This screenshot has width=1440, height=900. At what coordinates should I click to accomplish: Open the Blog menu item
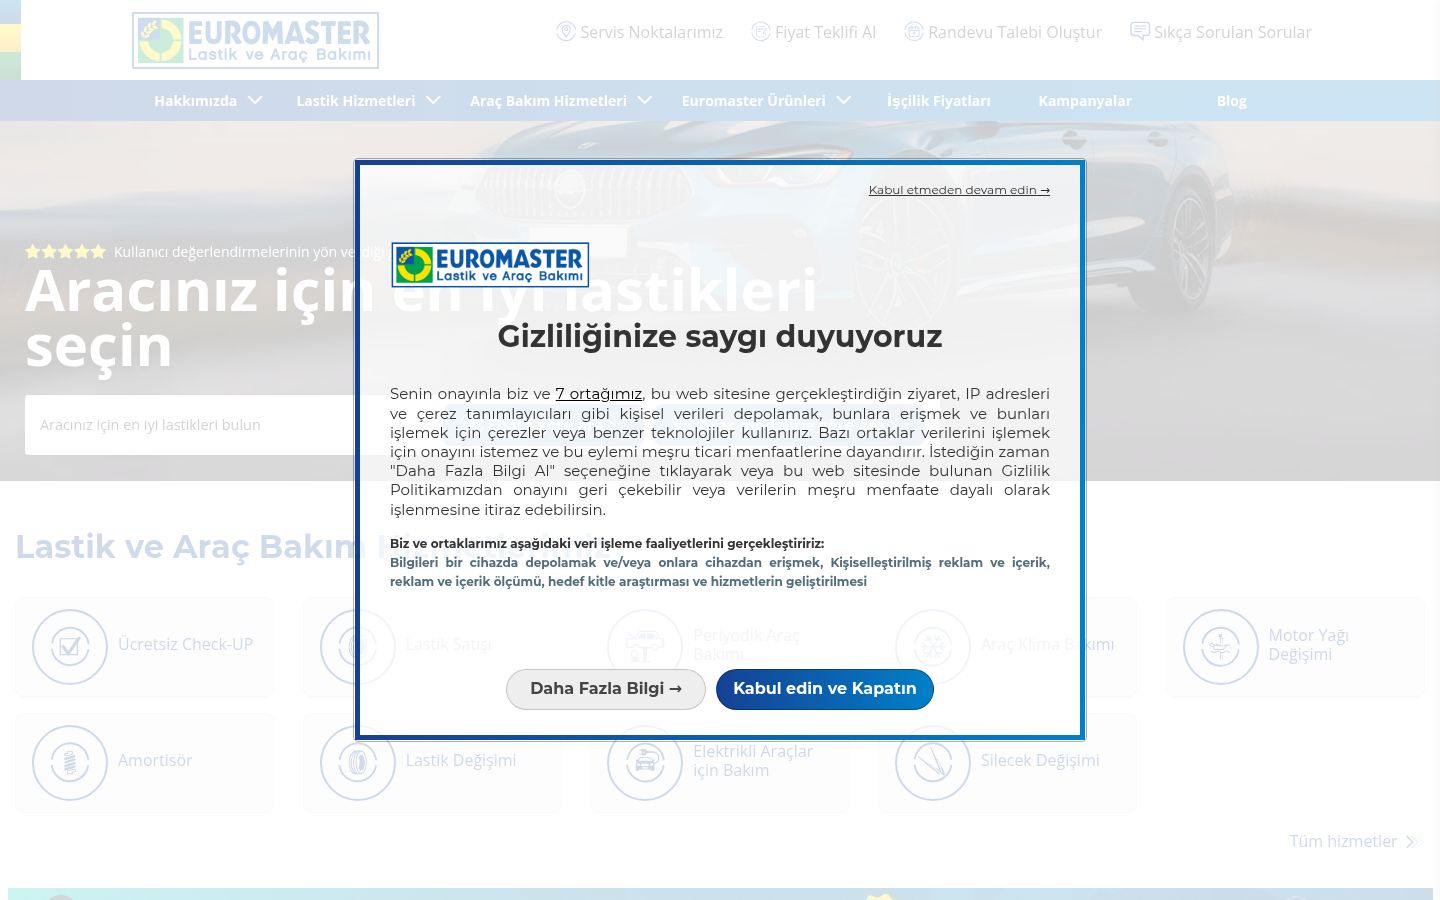point(1231,101)
